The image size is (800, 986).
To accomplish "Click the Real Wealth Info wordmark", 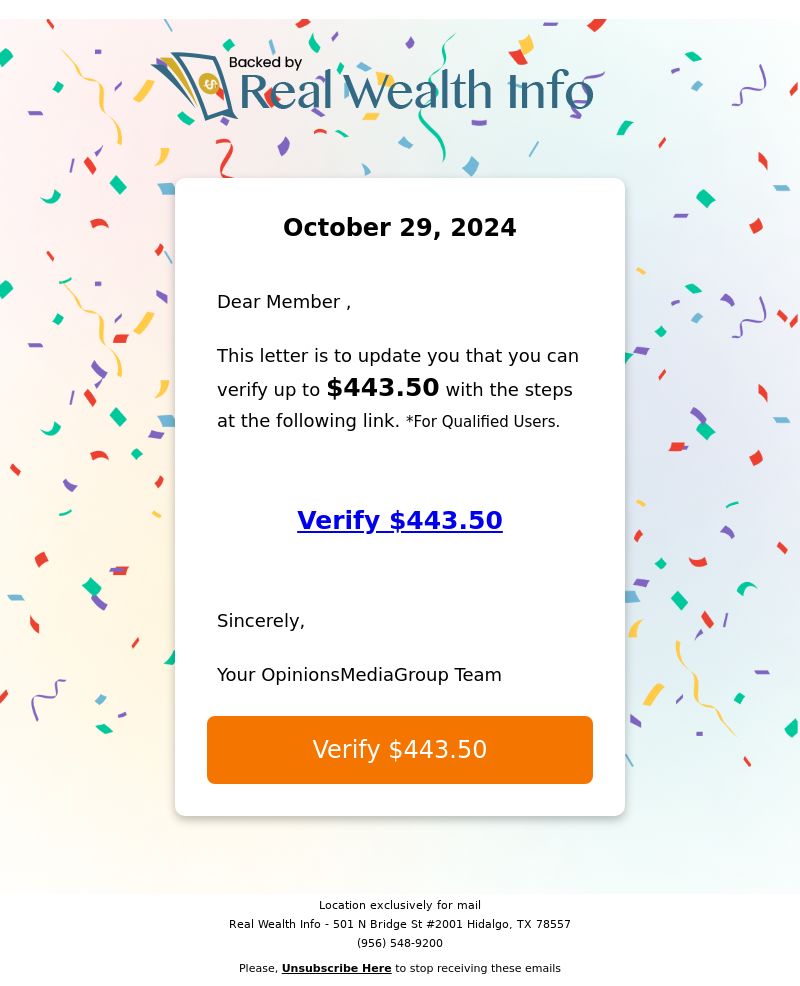I will pos(416,91).
